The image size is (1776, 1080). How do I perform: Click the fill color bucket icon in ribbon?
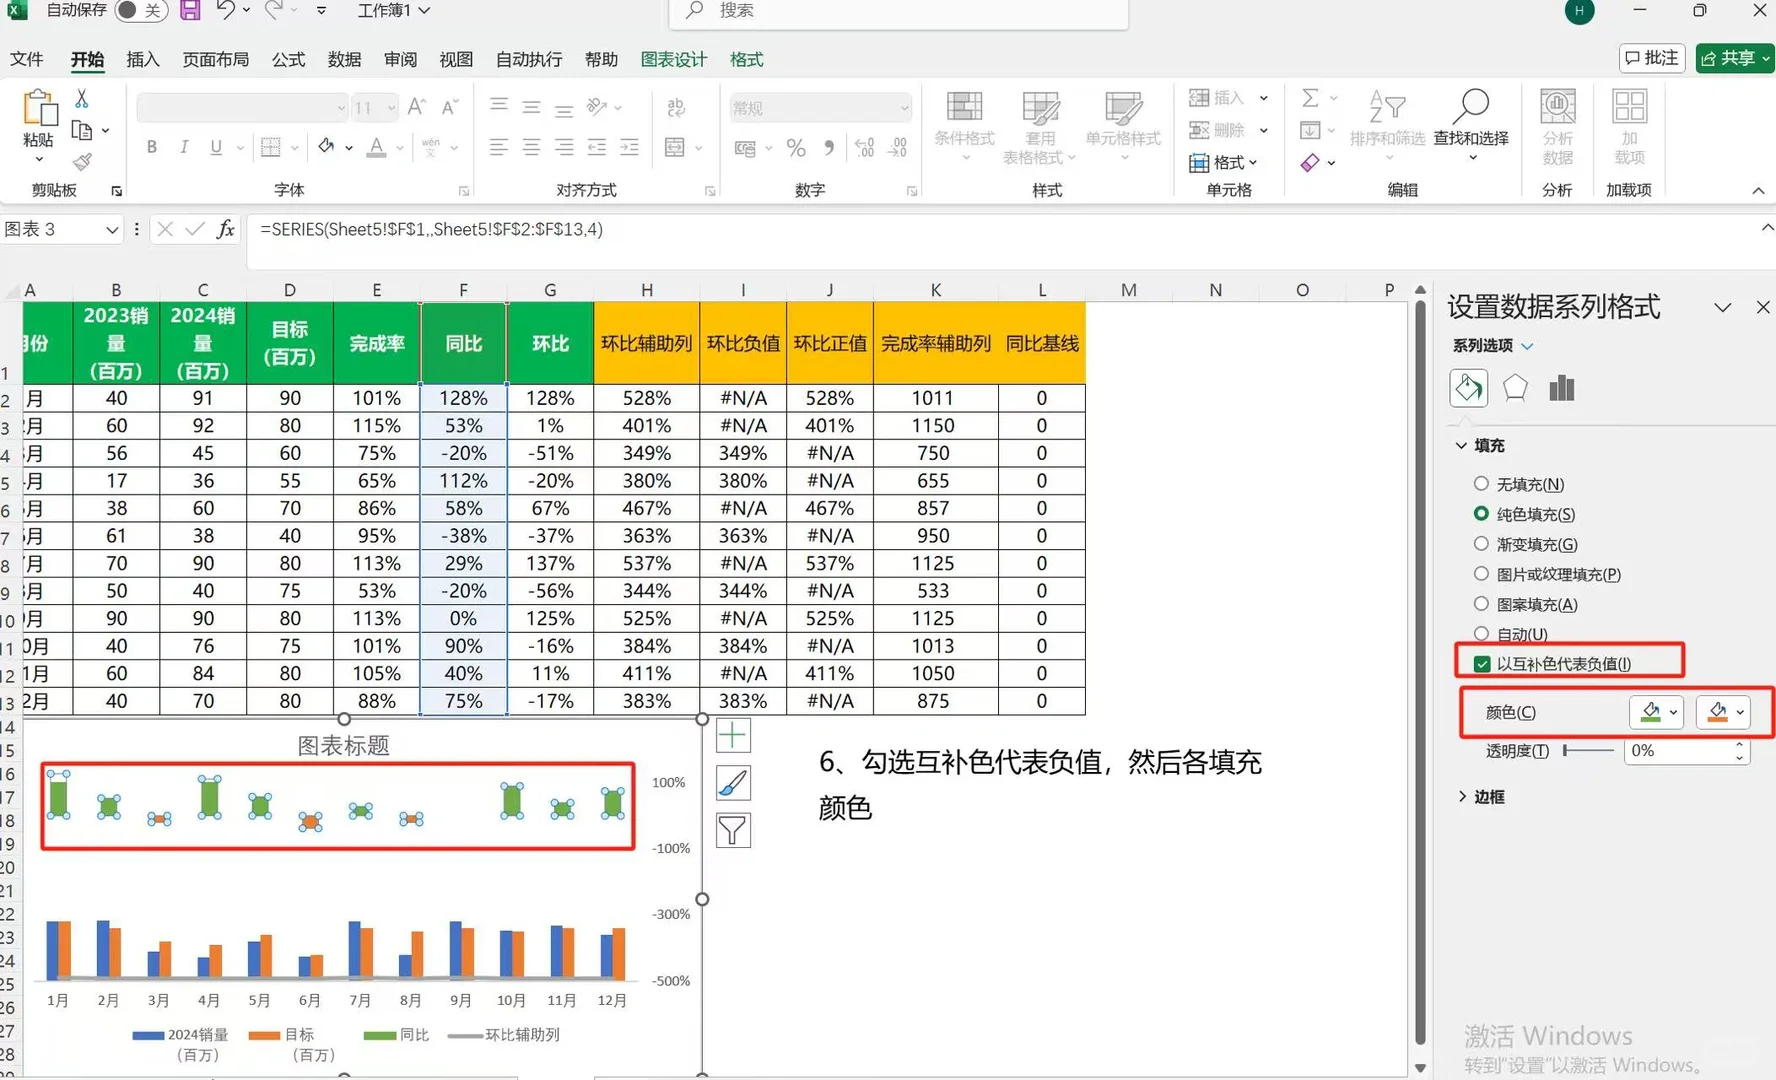[326, 147]
